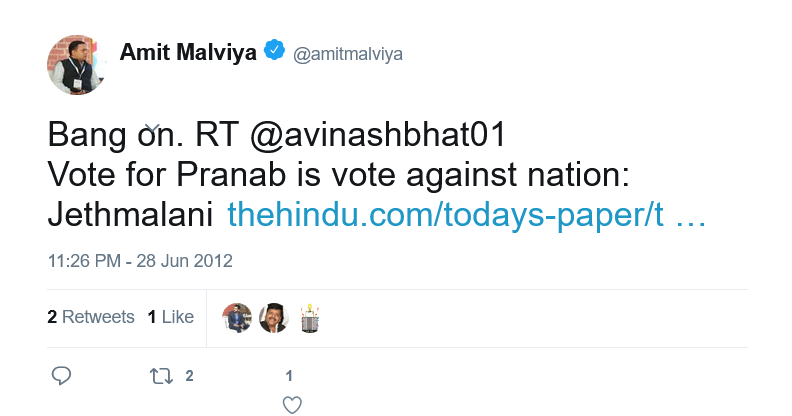Image resolution: width=792 pixels, height=416 pixels.
Task: Open the 11:26 PM - 28 Jun 2012 timestamp
Action: (x=140, y=261)
